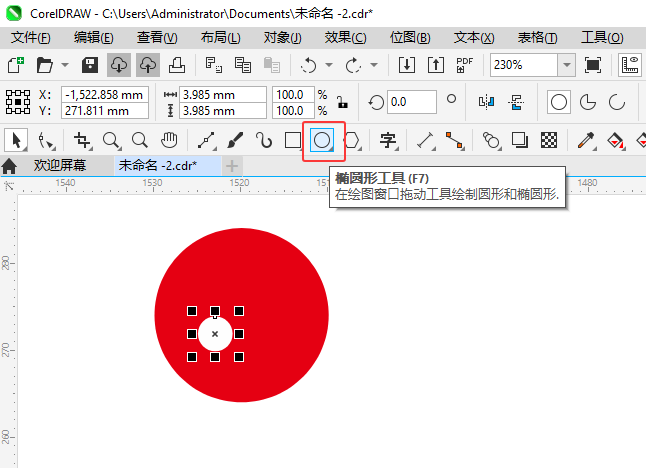Select the Pan hand tool
This screenshot has width=646, height=468.
click(x=169, y=140)
